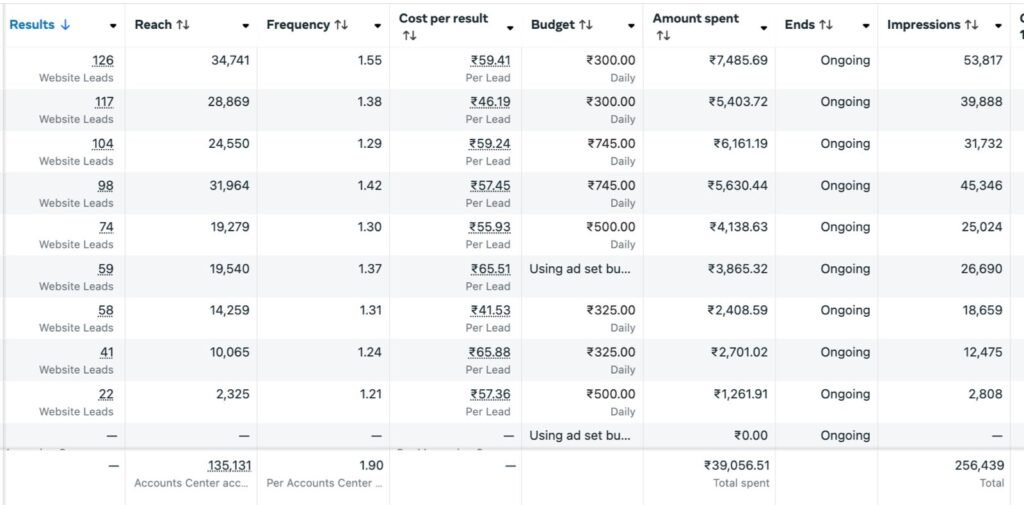
Task: Click the Impressions sort arrows icon
Action: tap(971, 25)
